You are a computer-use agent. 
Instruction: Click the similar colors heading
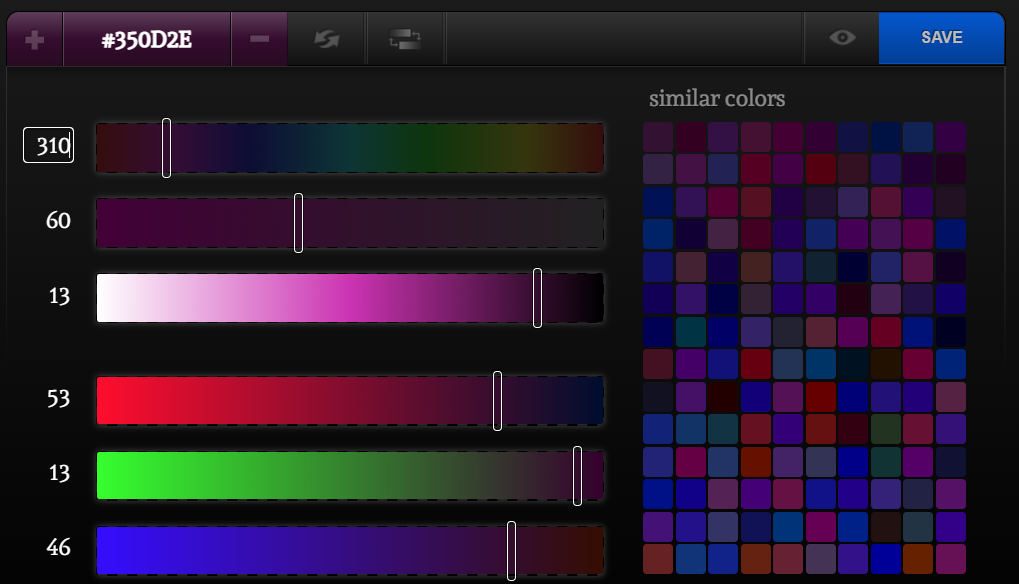tap(717, 98)
